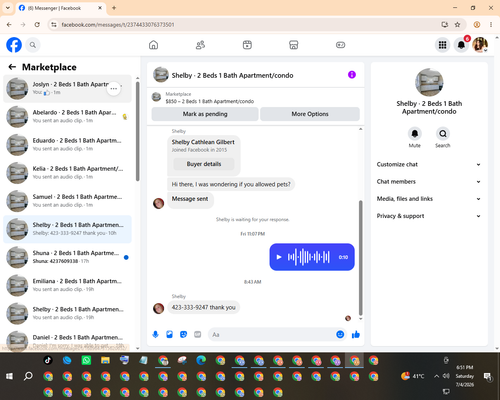Open Marketplace storefront icon in navigation
This screenshot has width=500, height=400.
(x=294, y=45)
